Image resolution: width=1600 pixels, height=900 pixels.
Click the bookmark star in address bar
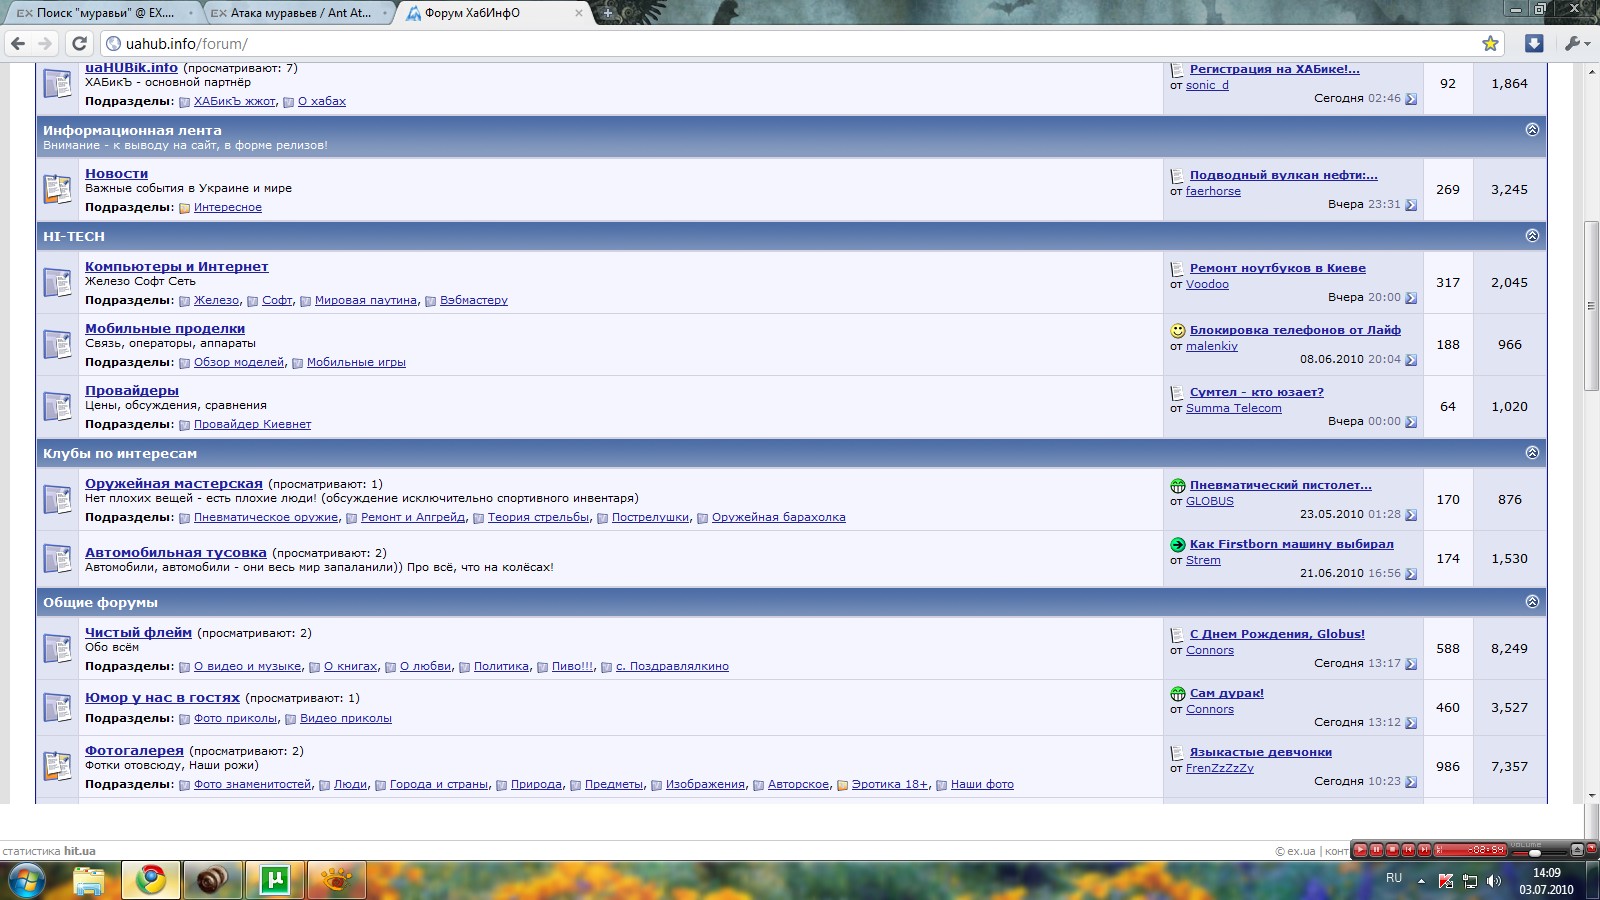1490,44
